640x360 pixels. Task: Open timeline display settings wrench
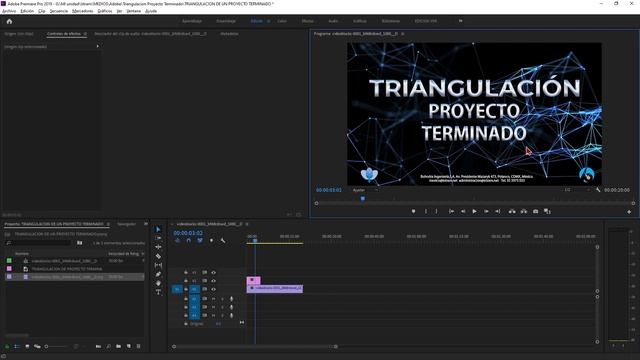223,240
